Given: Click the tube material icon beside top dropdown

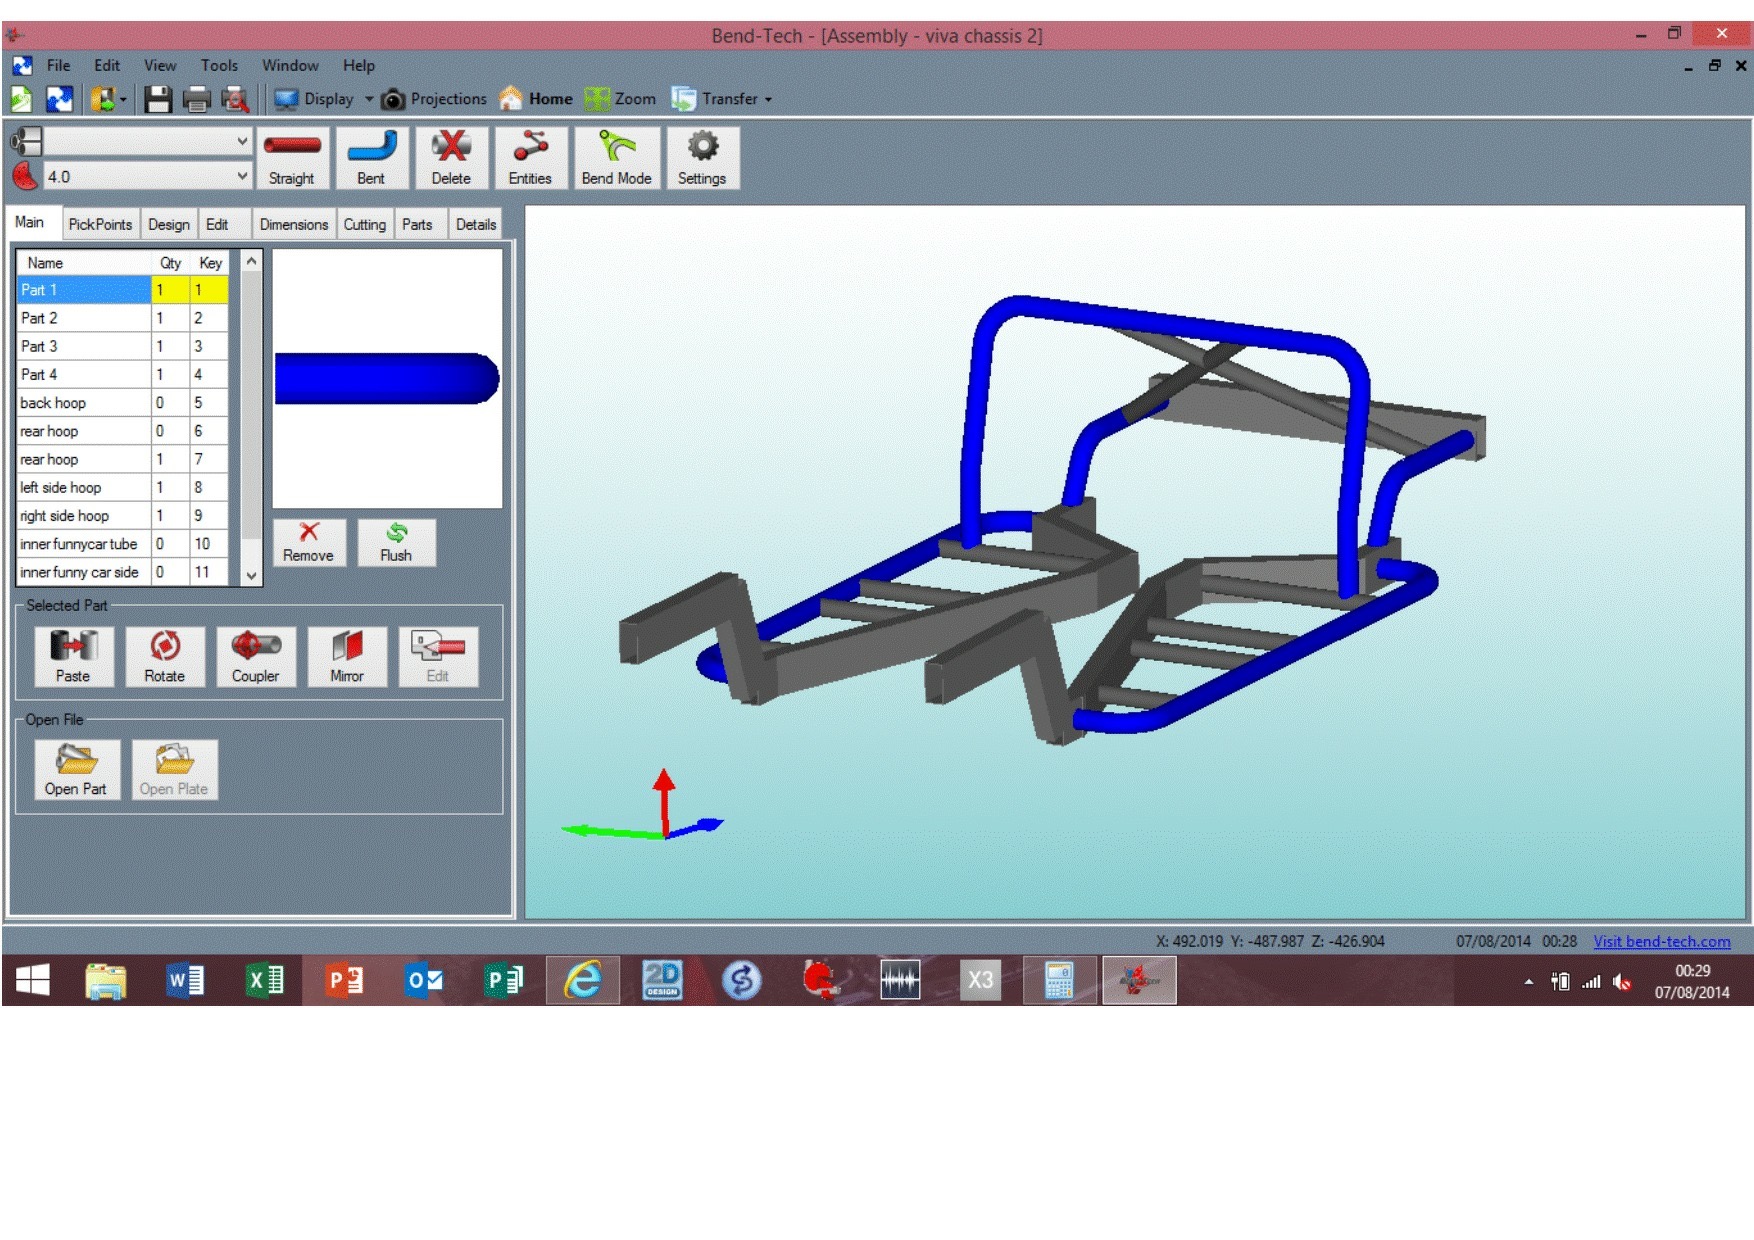Looking at the screenshot, I should click(x=25, y=141).
